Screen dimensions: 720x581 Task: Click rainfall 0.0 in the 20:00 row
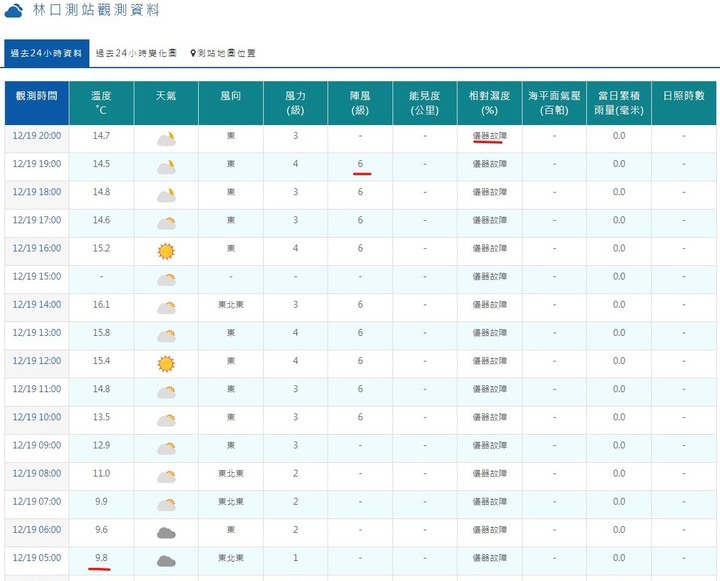[619, 136]
